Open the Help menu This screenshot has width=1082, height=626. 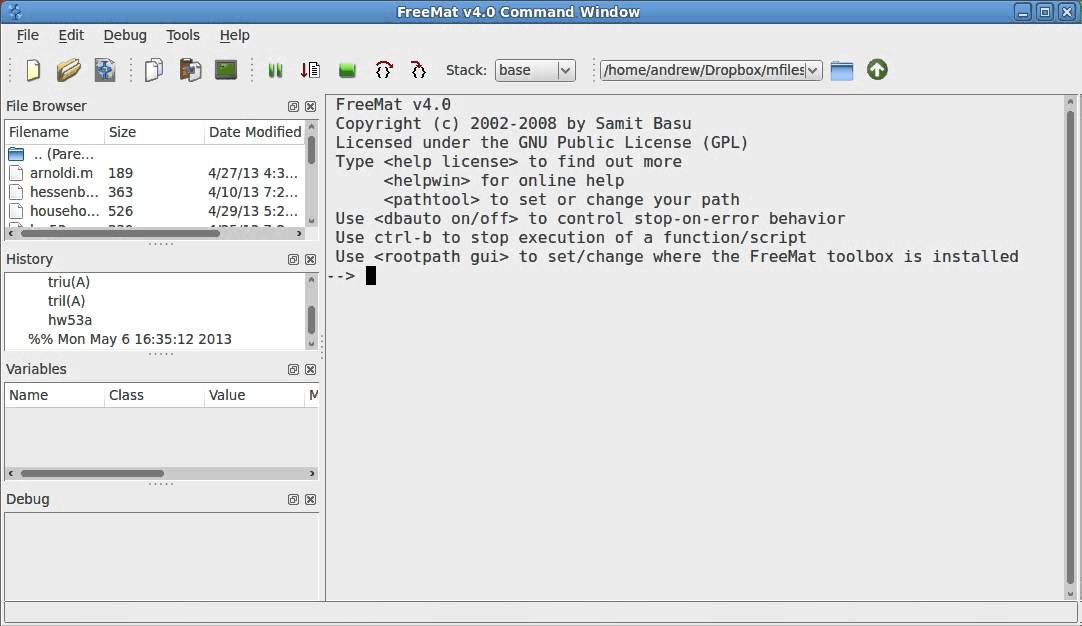click(235, 35)
